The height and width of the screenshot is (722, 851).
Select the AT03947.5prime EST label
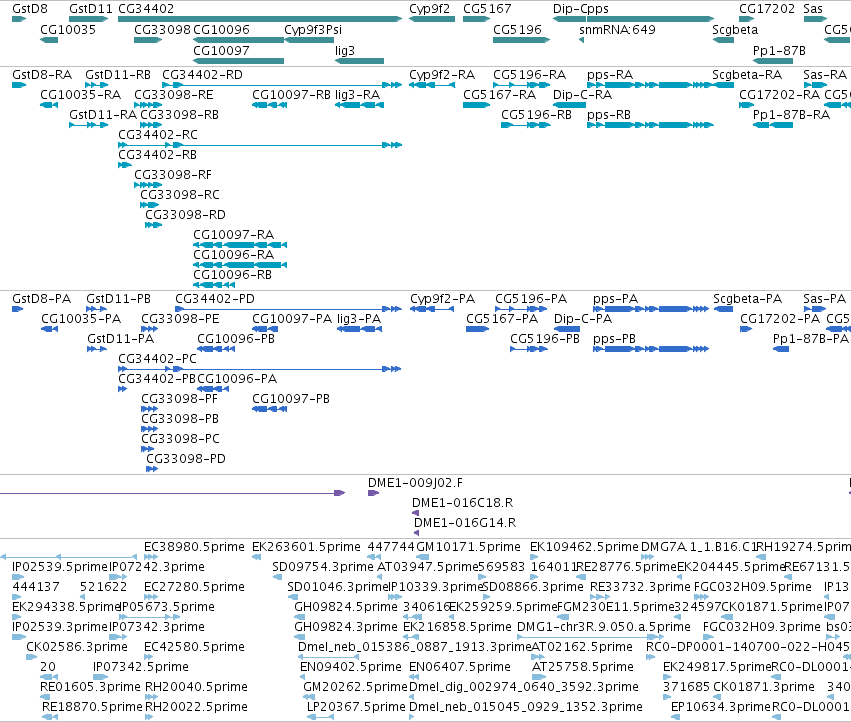pyautogui.click(x=427, y=567)
